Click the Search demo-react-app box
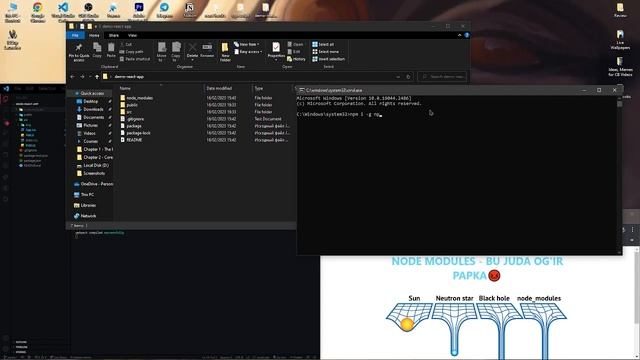This screenshot has width=640, height=360. tap(442, 77)
